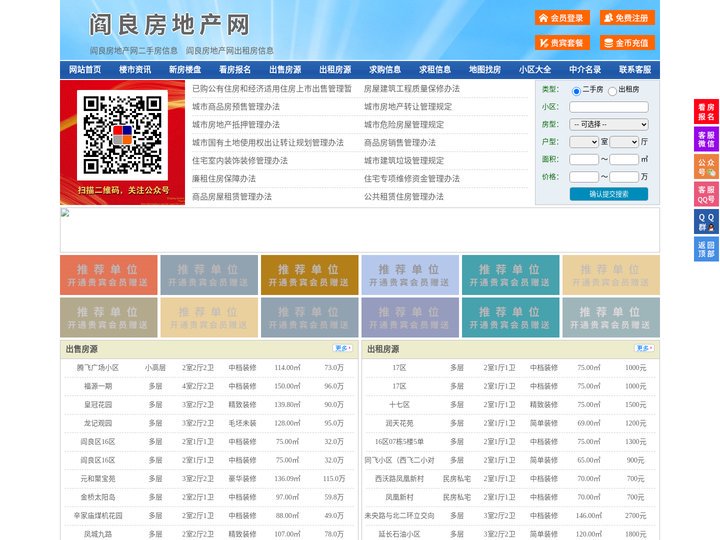720x540 pixels.
Task: Click the 会员登录 button
Action: 562,18
